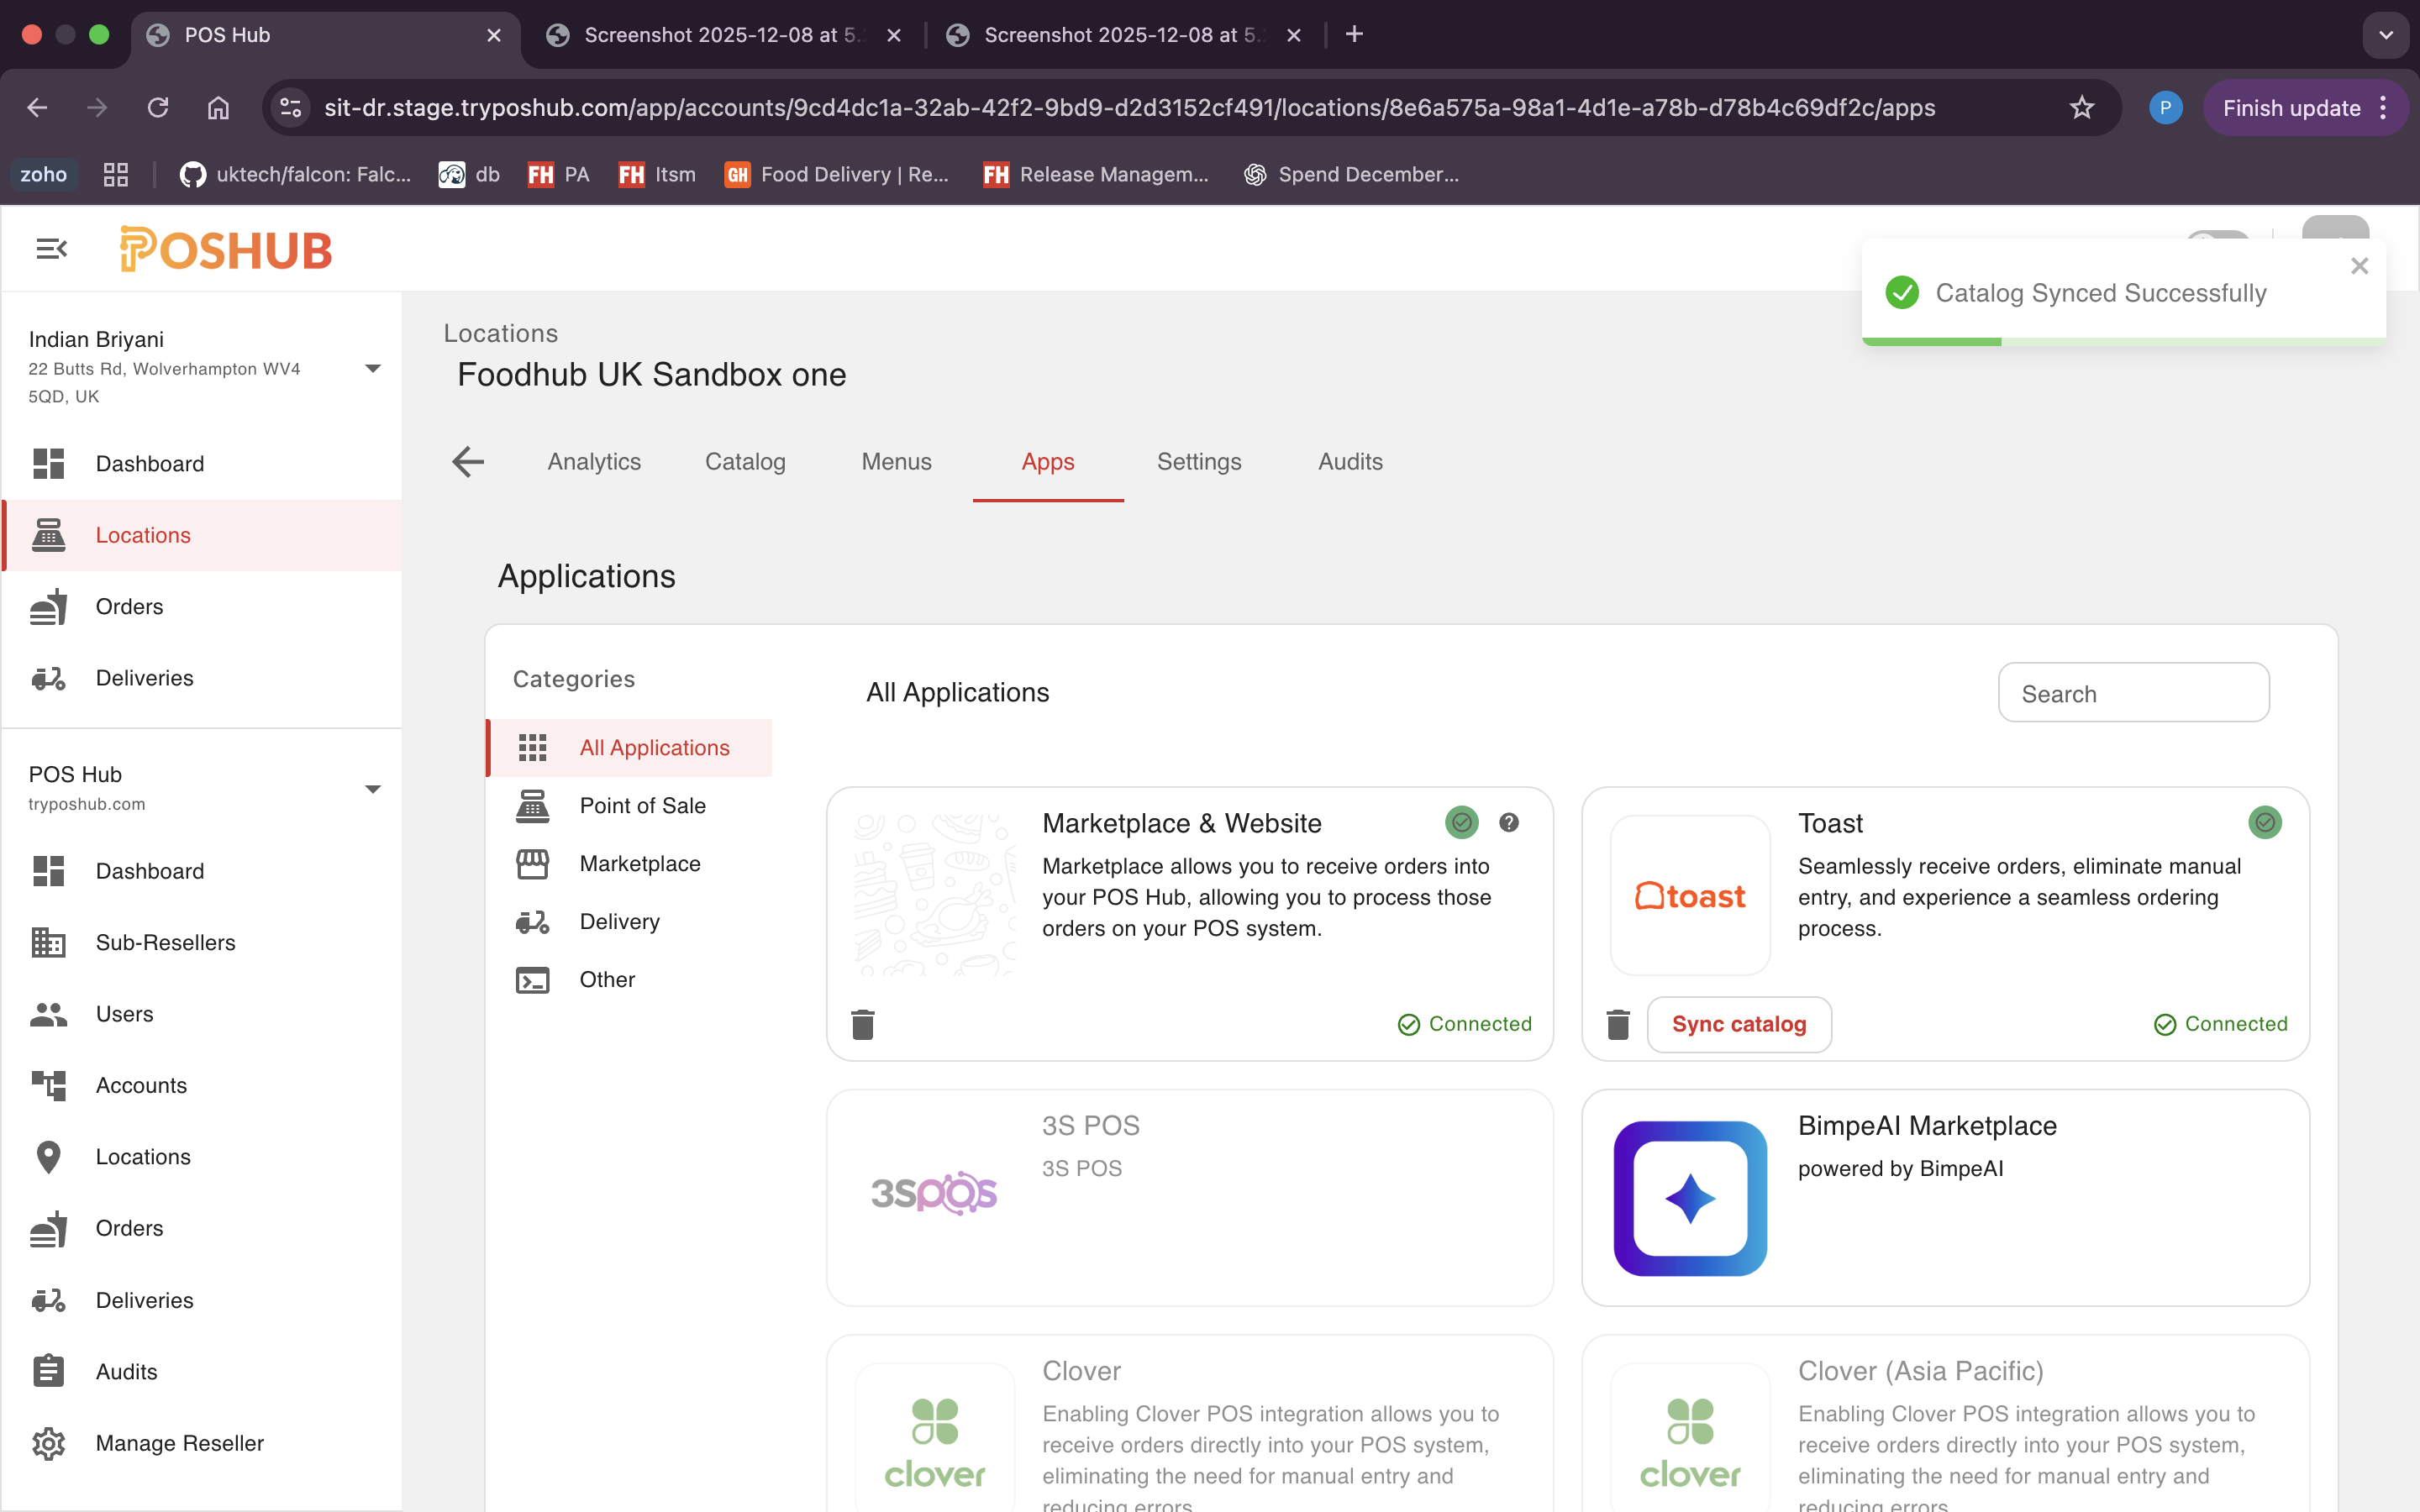This screenshot has width=2420, height=1512.
Task: Collapse the sidebar navigation menu
Action: [x=51, y=249]
